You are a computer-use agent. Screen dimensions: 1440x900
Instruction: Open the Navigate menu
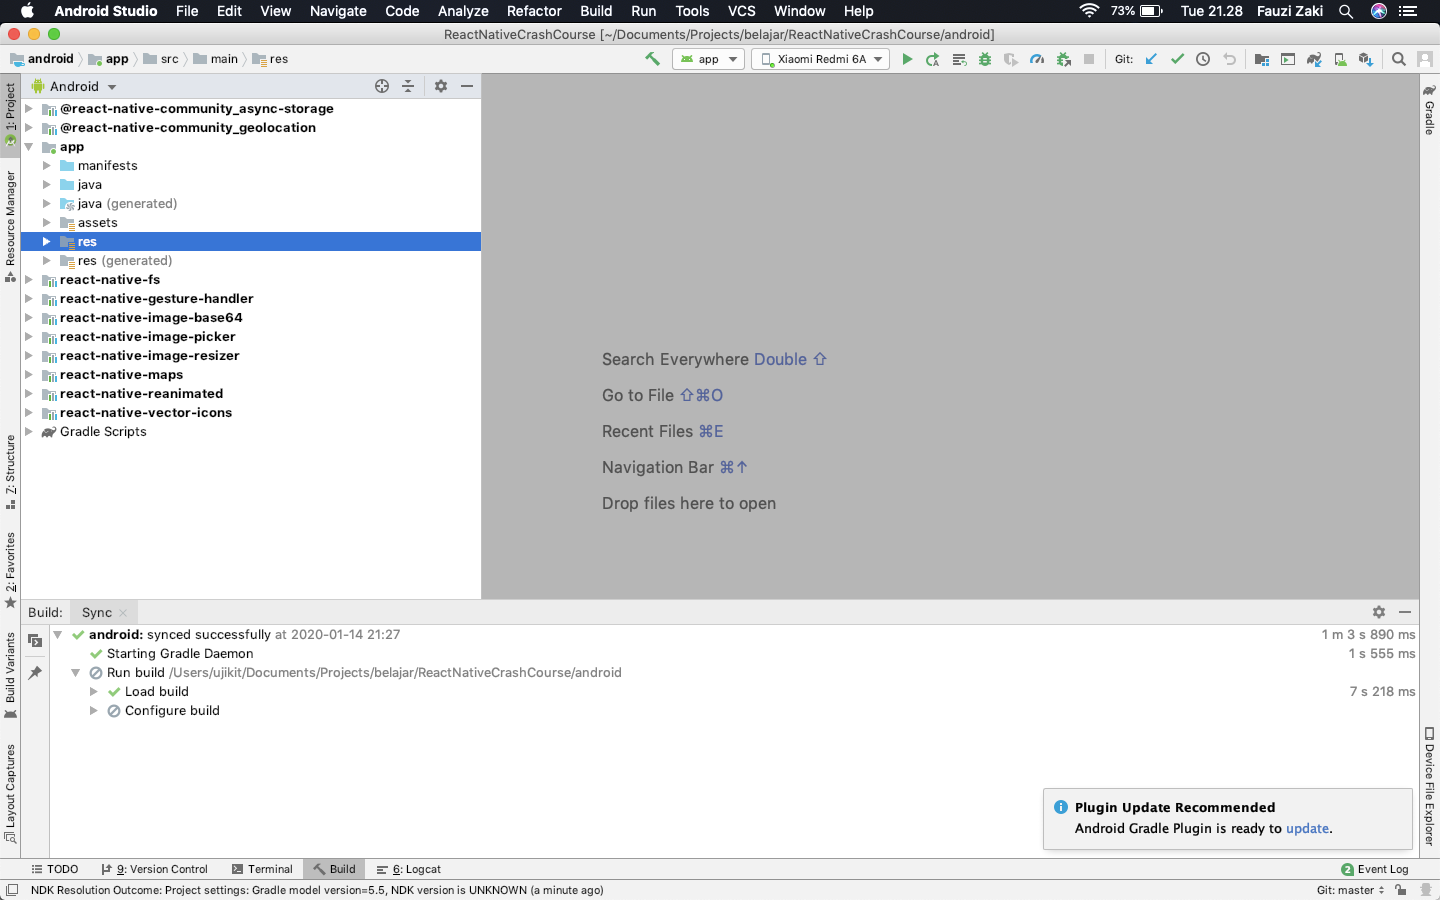pyautogui.click(x=338, y=11)
